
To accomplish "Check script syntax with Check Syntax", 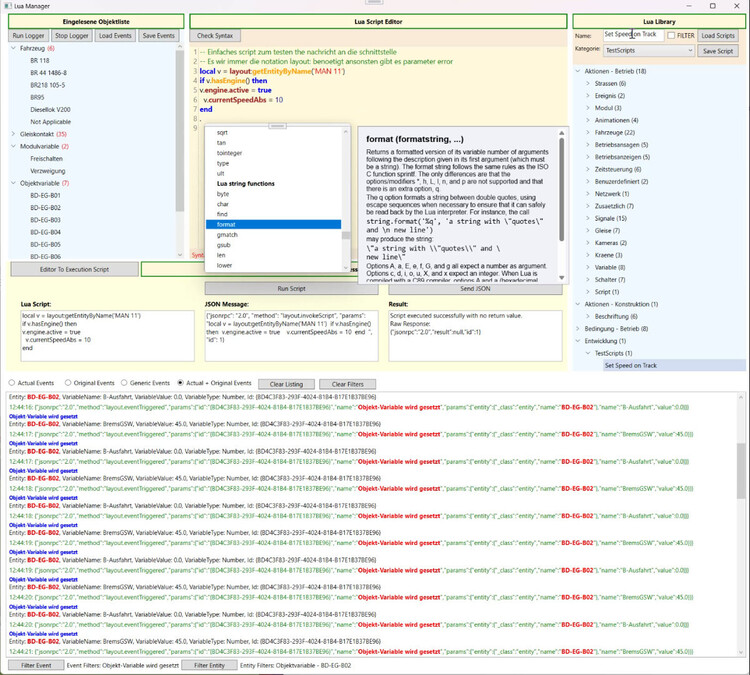I will pos(215,35).
